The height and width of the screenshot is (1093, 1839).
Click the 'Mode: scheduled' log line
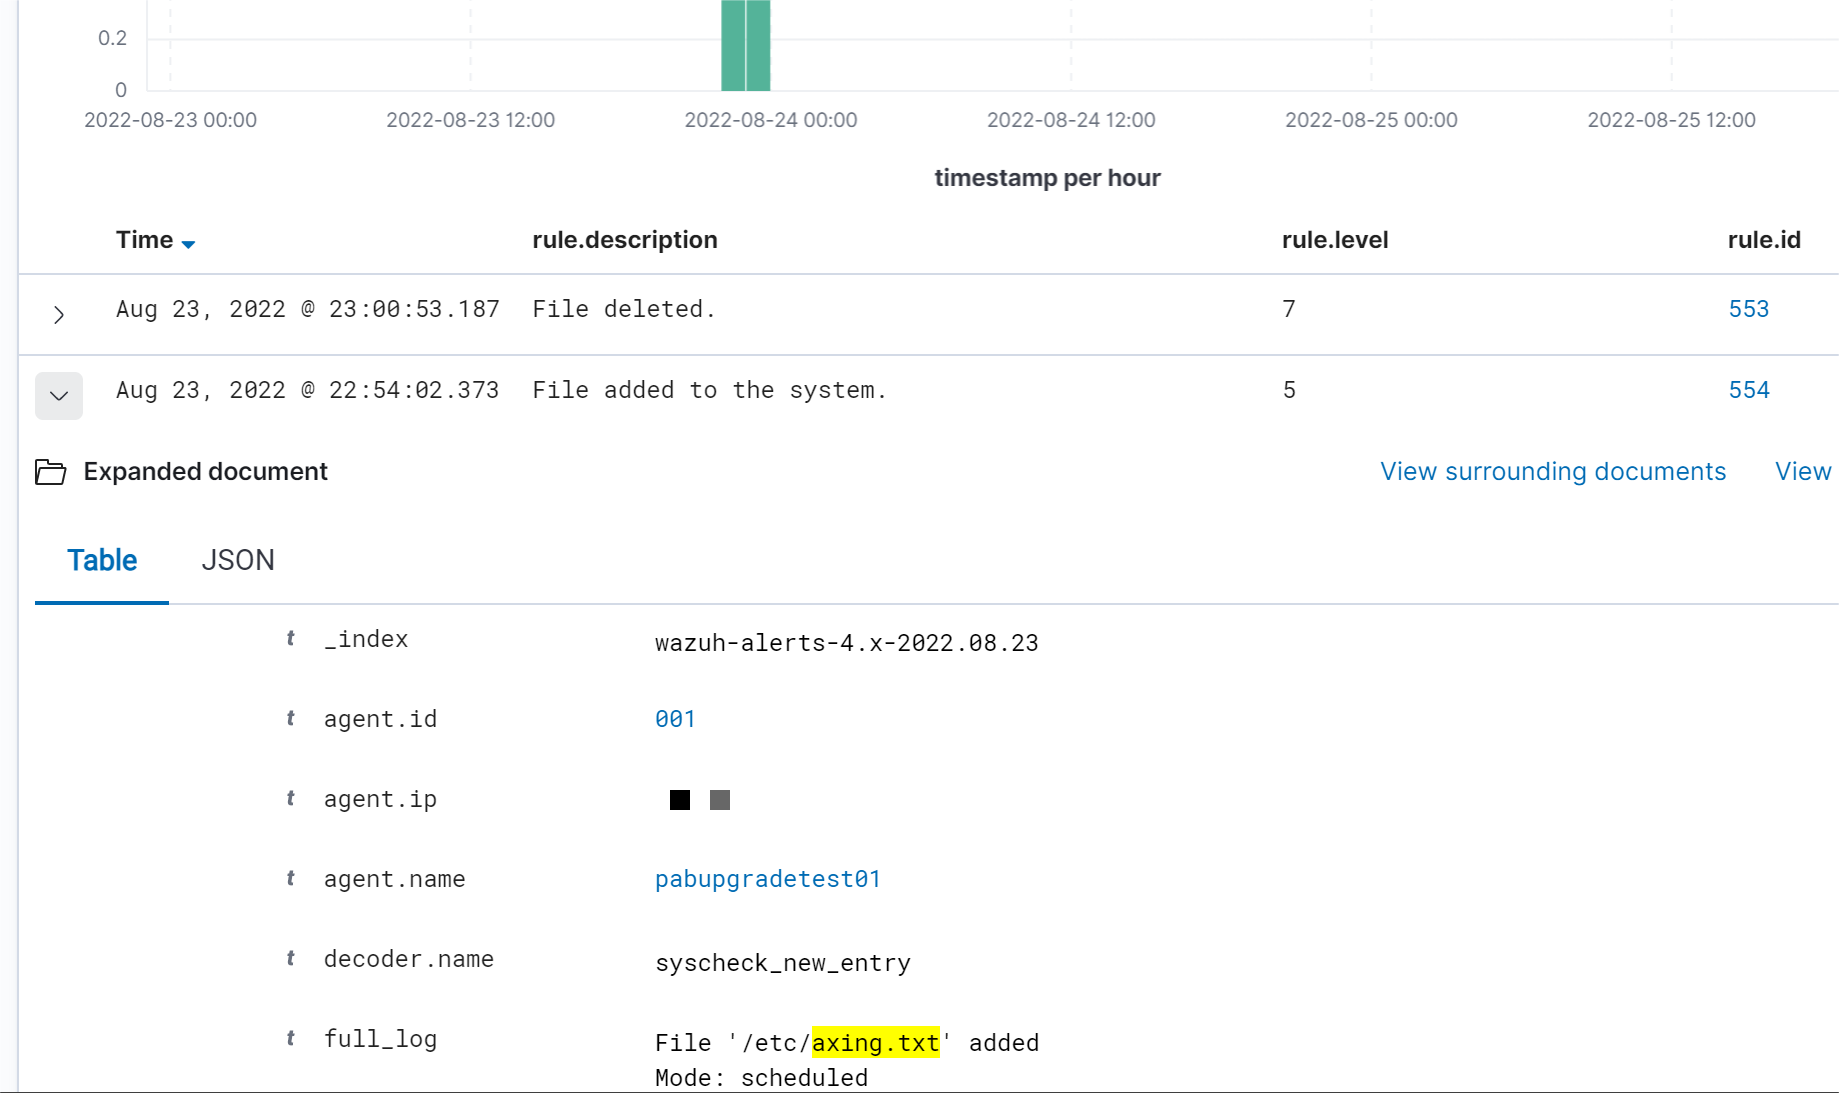click(762, 1078)
